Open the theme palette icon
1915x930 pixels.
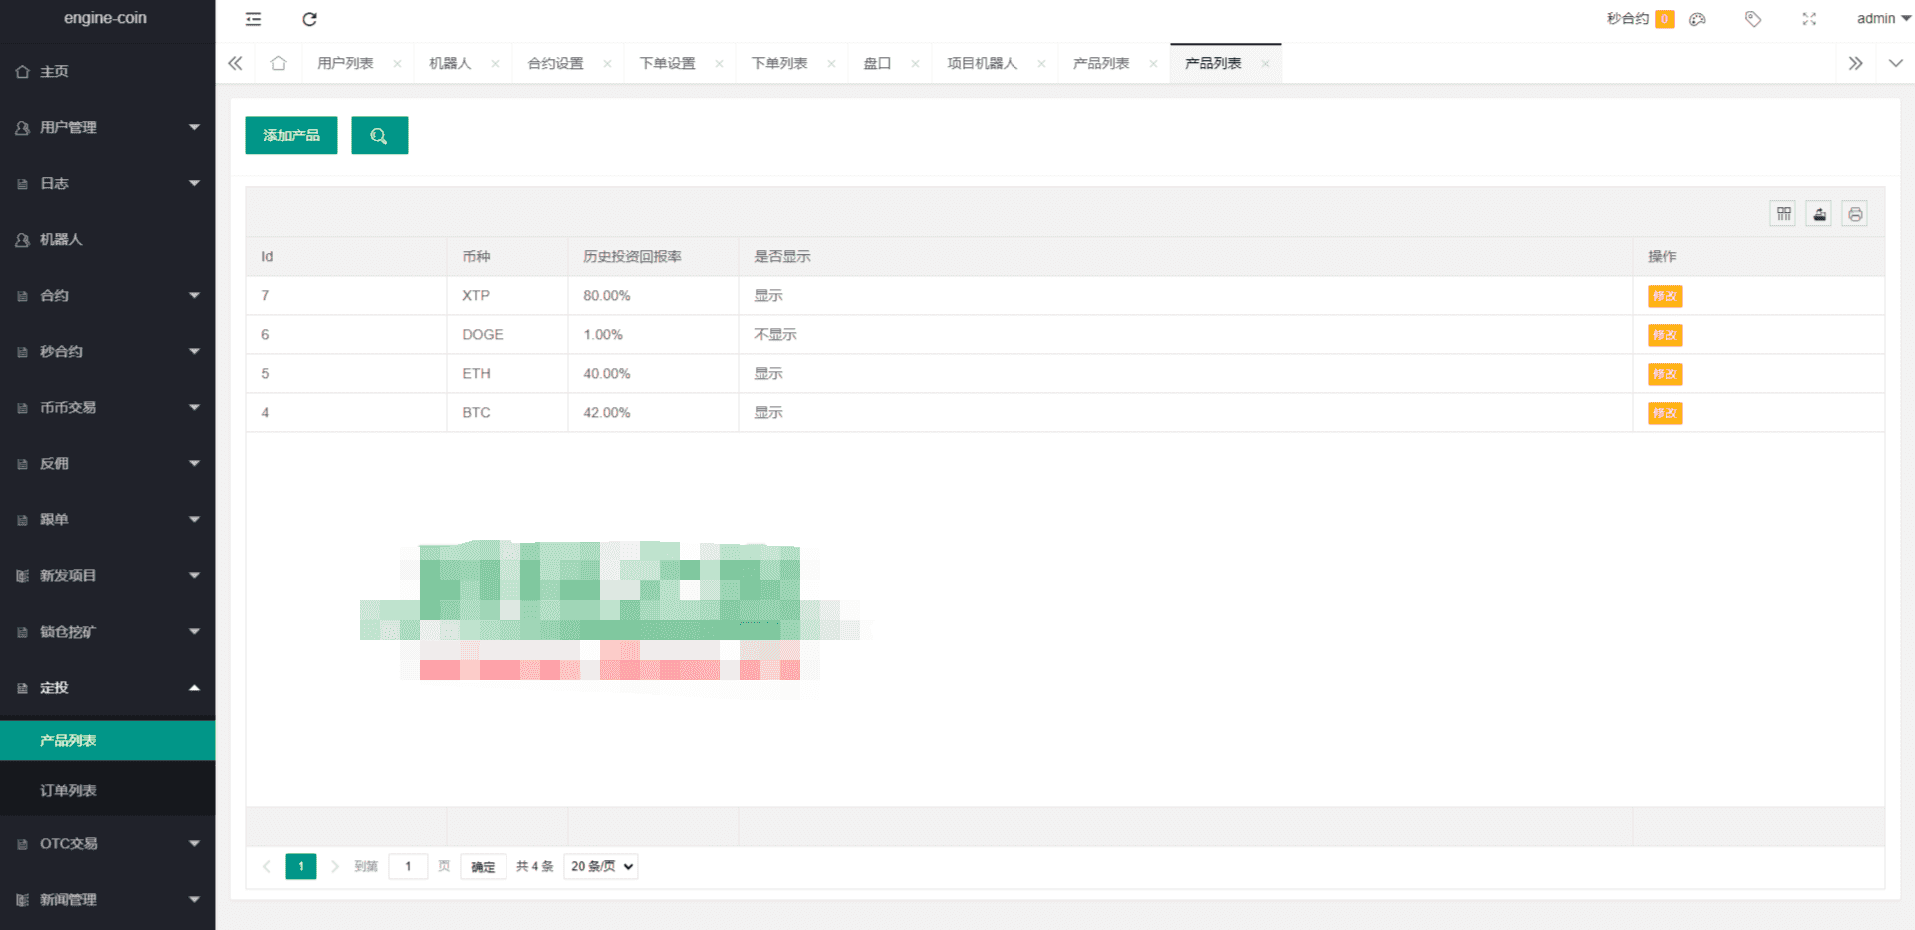tap(1697, 19)
